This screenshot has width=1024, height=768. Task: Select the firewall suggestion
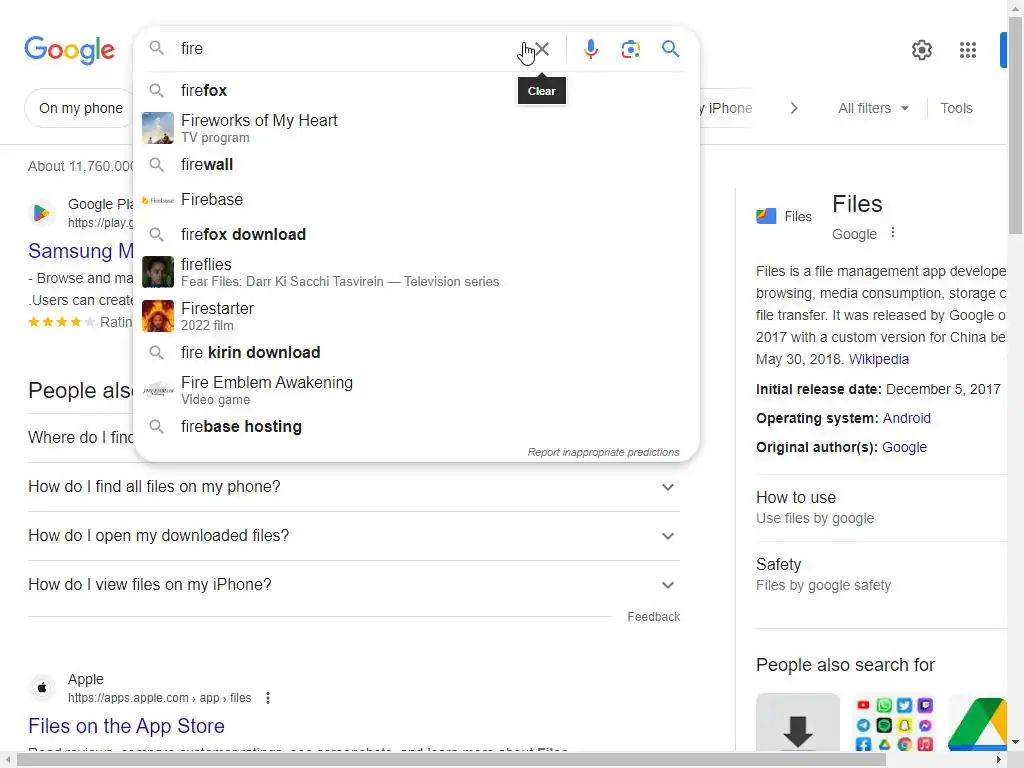point(416,165)
